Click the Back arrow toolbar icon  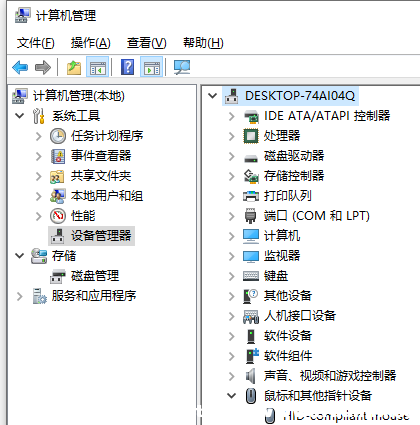[20, 67]
